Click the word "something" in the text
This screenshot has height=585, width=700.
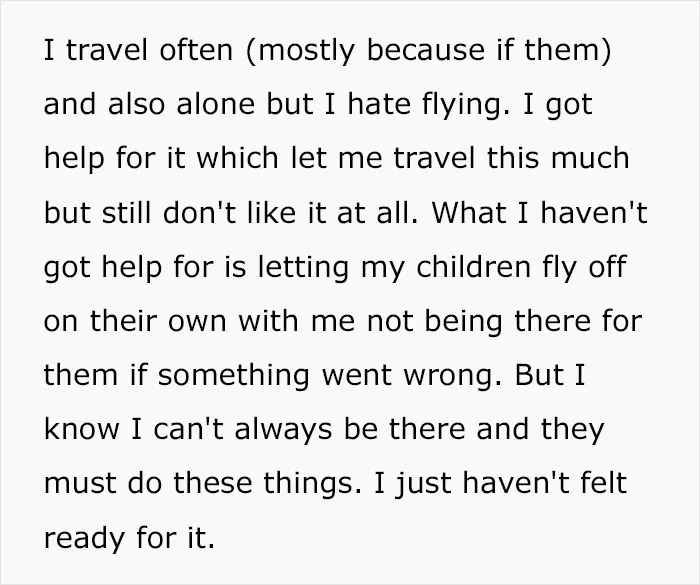(x=233, y=377)
